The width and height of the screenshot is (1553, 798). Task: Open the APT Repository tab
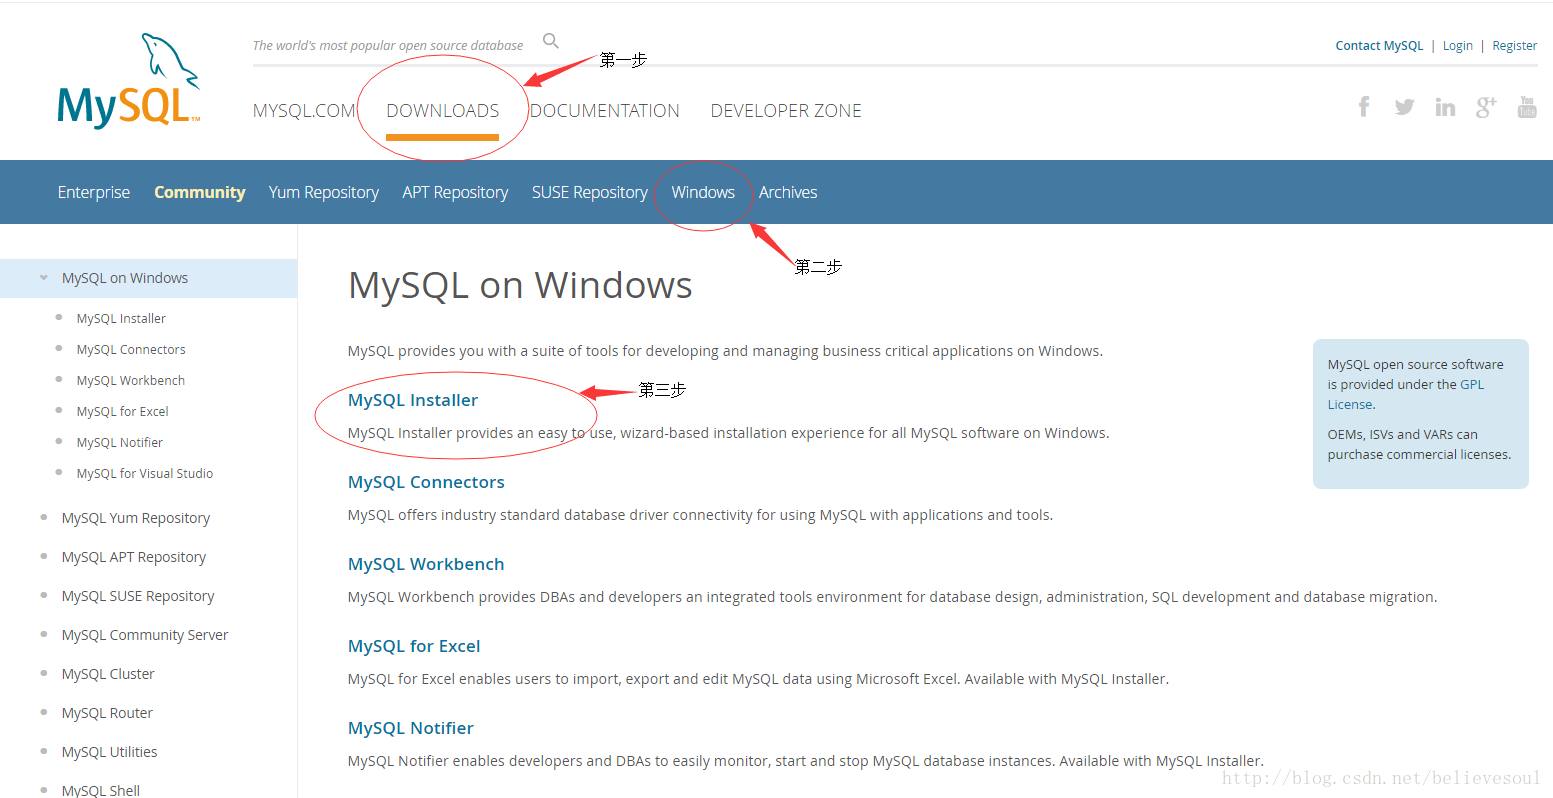455,192
